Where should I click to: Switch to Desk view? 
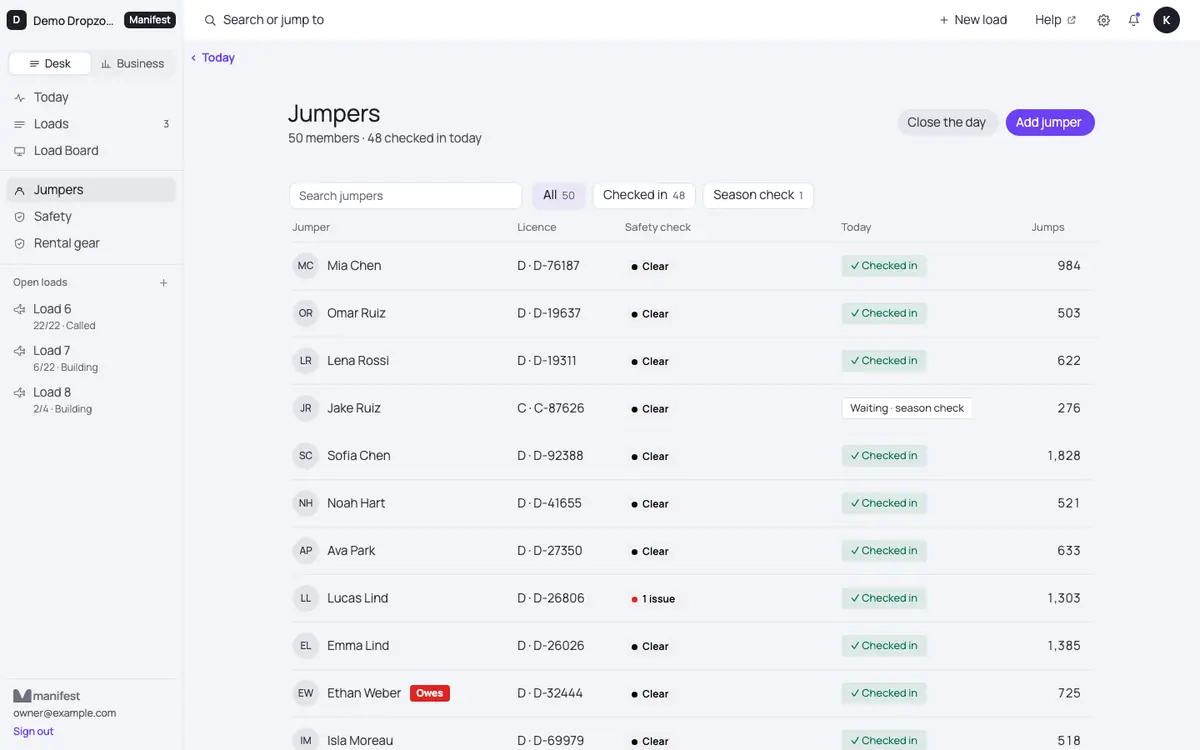pyautogui.click(x=50, y=63)
